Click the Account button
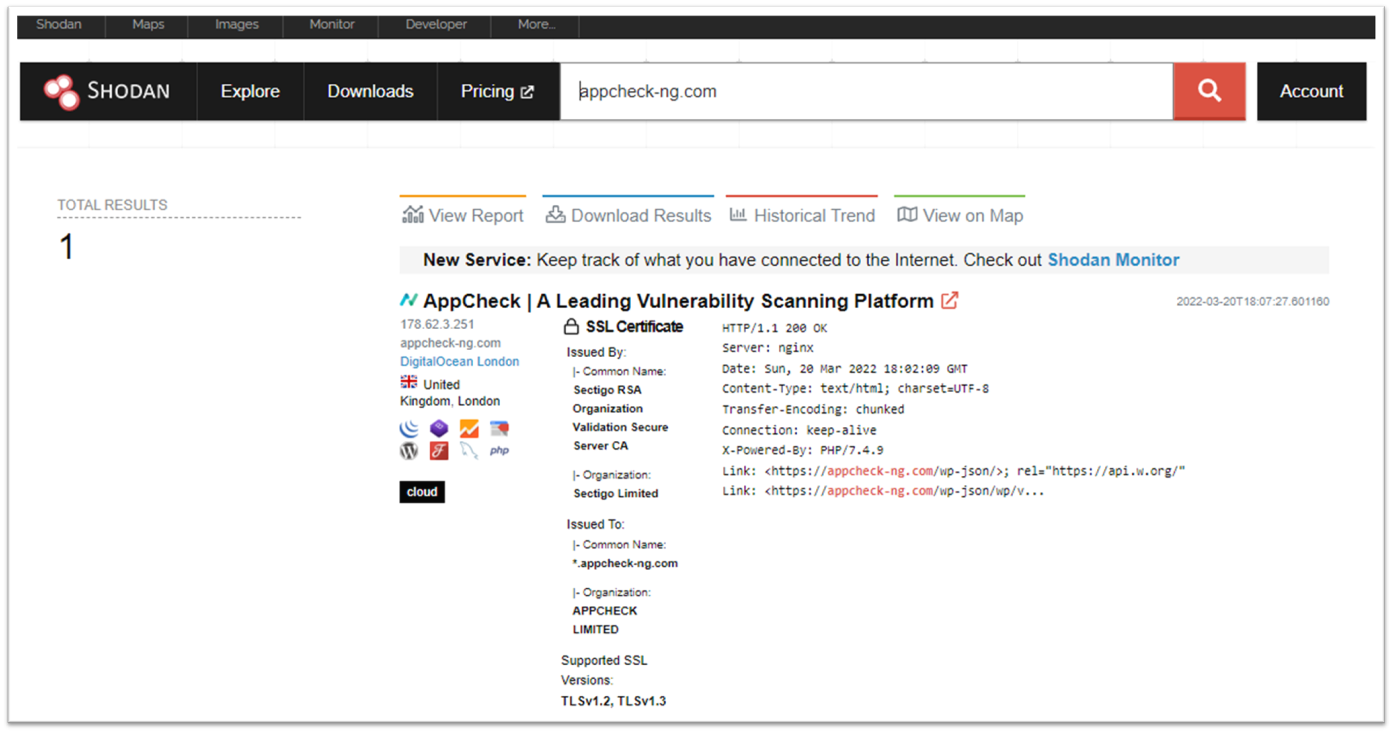The image size is (1393, 733). (1311, 91)
